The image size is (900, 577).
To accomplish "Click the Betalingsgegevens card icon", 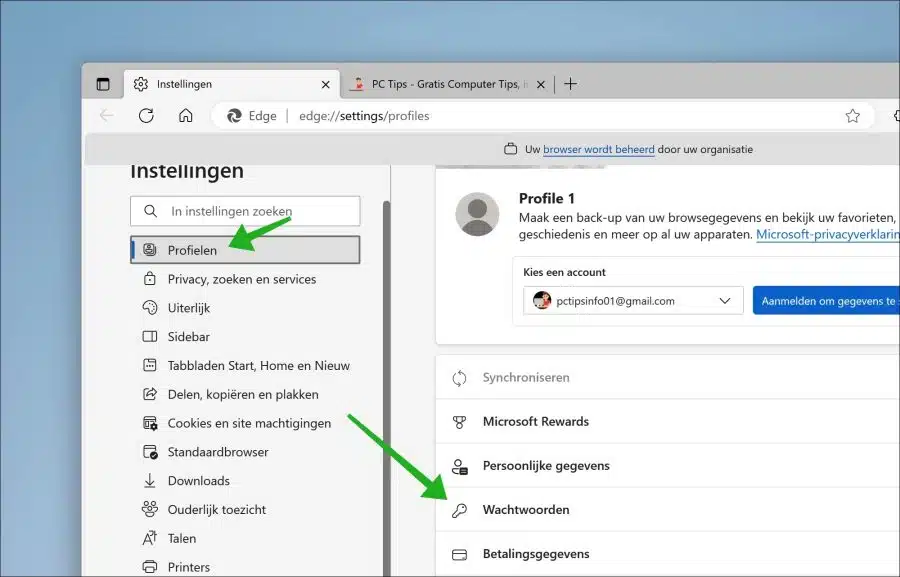I will pyautogui.click(x=459, y=555).
